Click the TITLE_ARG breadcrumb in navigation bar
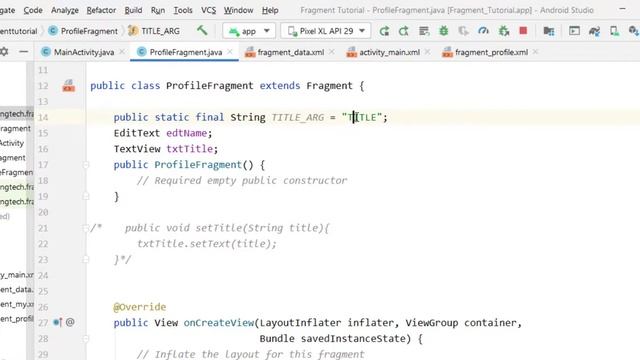 154,31
